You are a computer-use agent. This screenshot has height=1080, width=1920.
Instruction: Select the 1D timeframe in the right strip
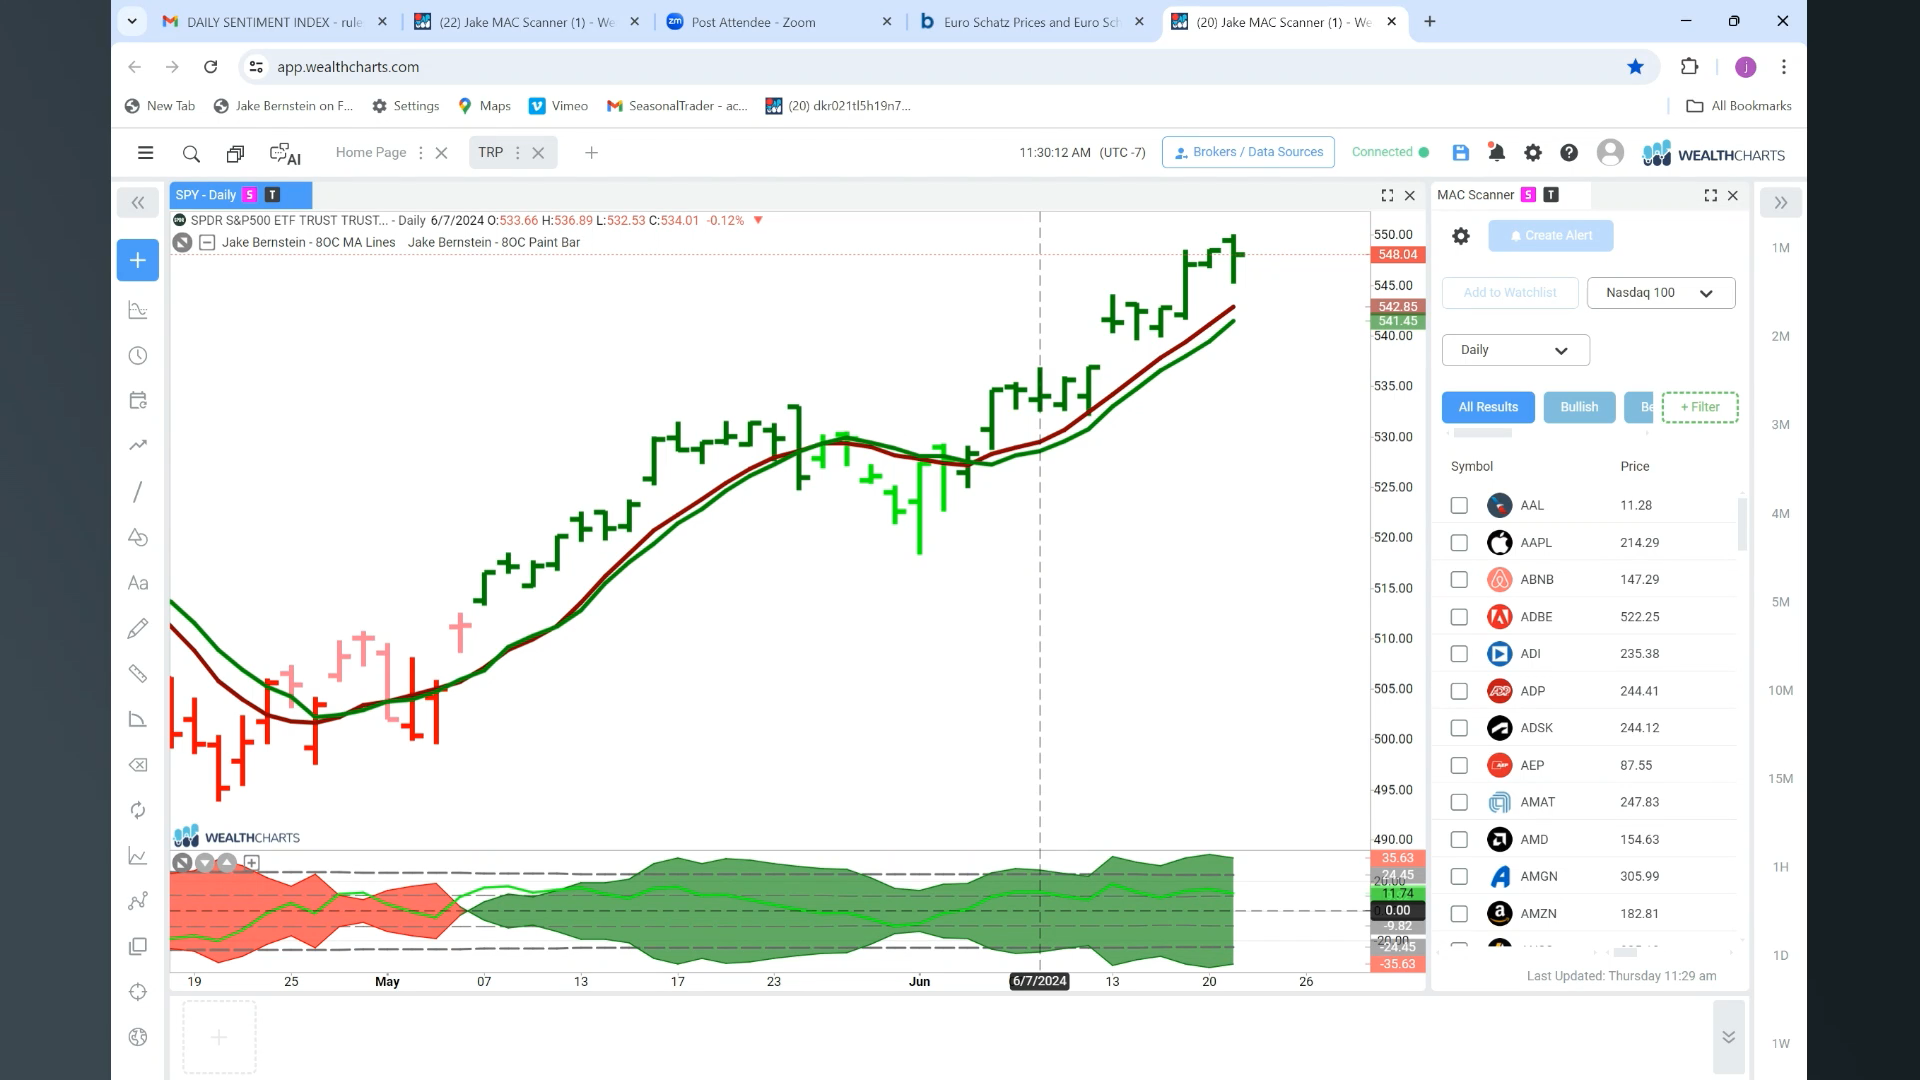[x=1780, y=956]
